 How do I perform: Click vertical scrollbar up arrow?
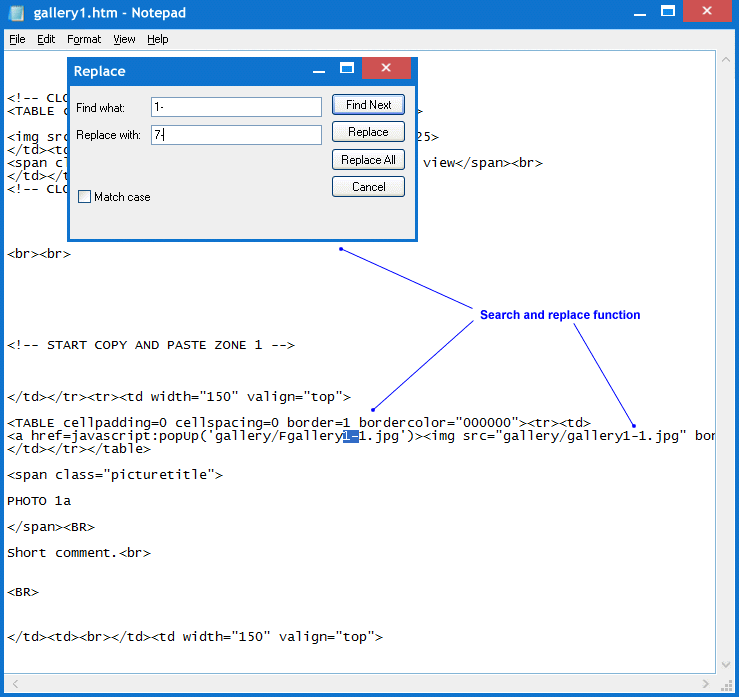pyautogui.click(x=726, y=60)
